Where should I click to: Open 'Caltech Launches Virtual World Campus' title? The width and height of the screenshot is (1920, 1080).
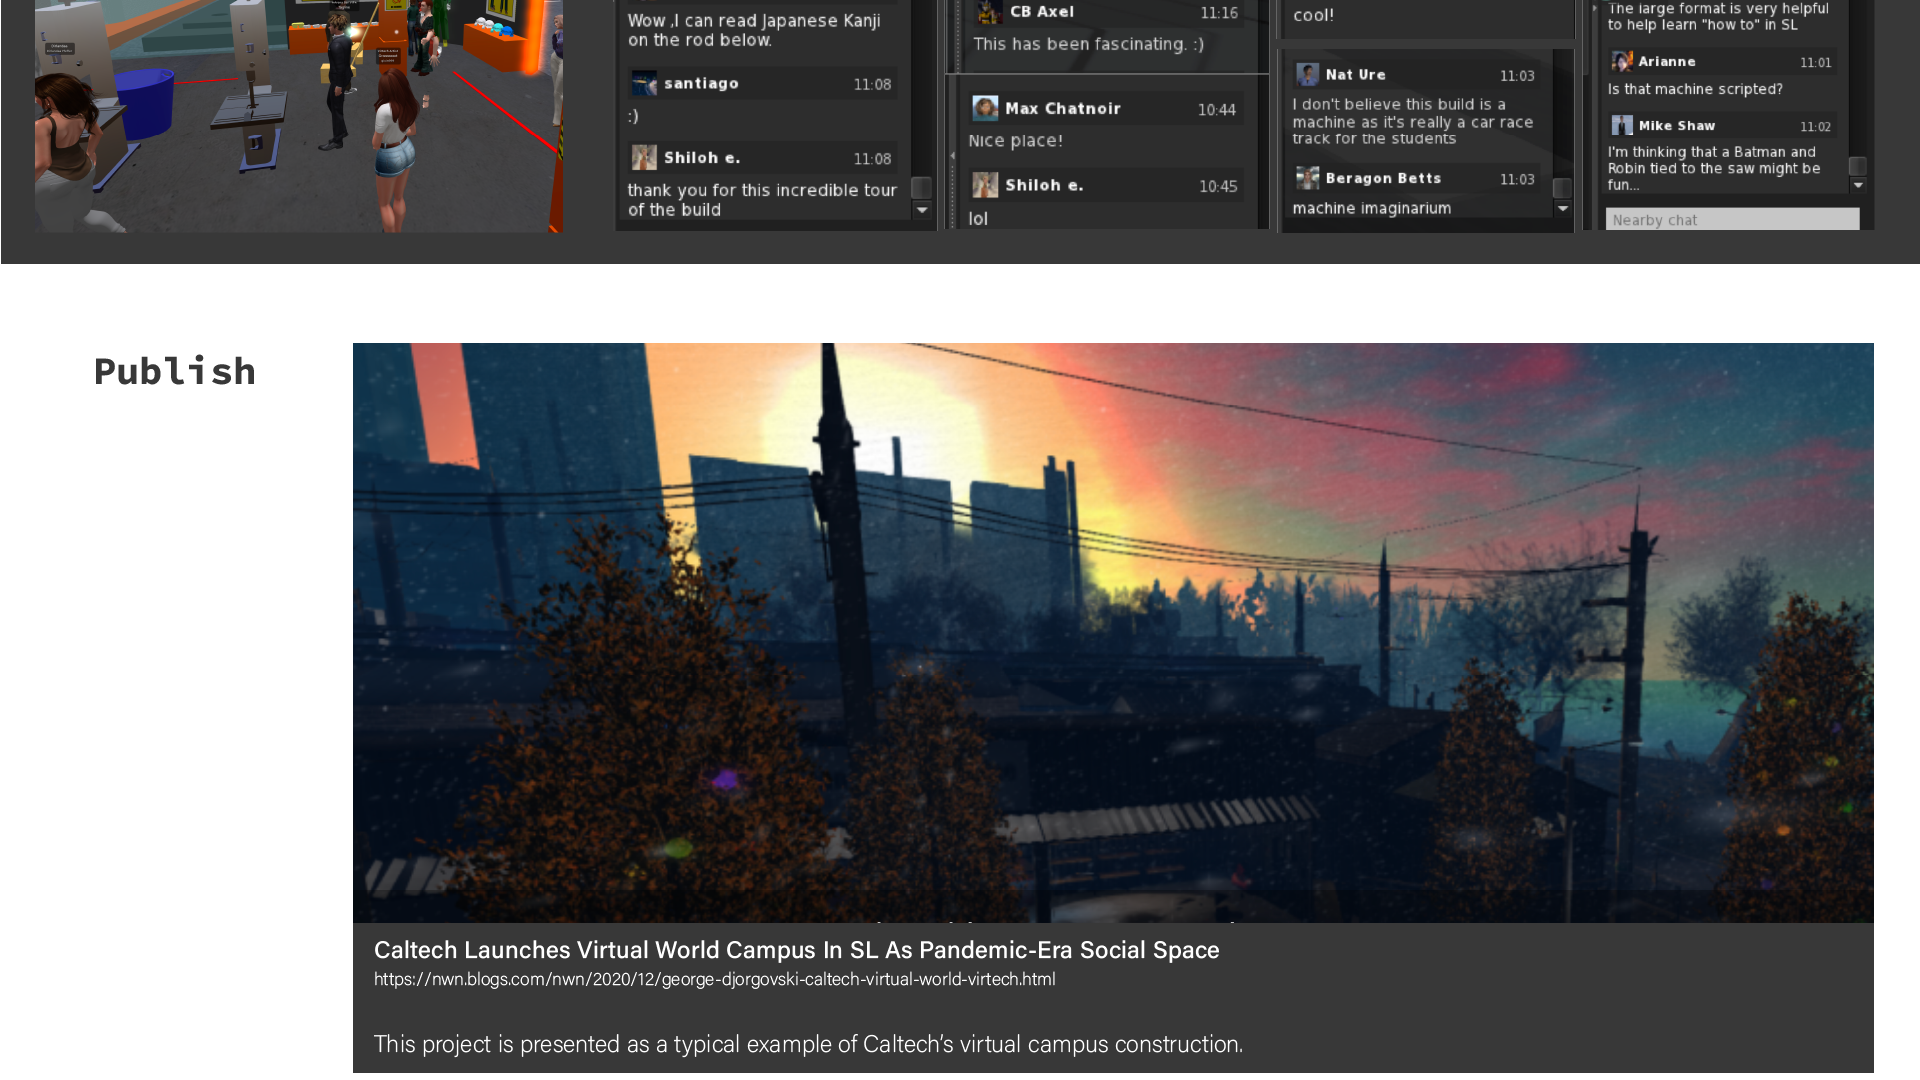click(796, 950)
